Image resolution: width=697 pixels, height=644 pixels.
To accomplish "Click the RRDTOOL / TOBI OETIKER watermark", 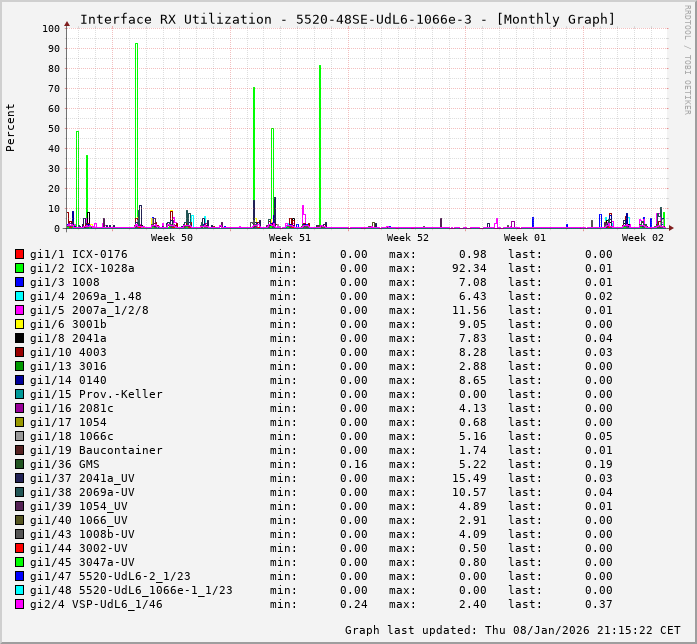I will tap(687, 58).
